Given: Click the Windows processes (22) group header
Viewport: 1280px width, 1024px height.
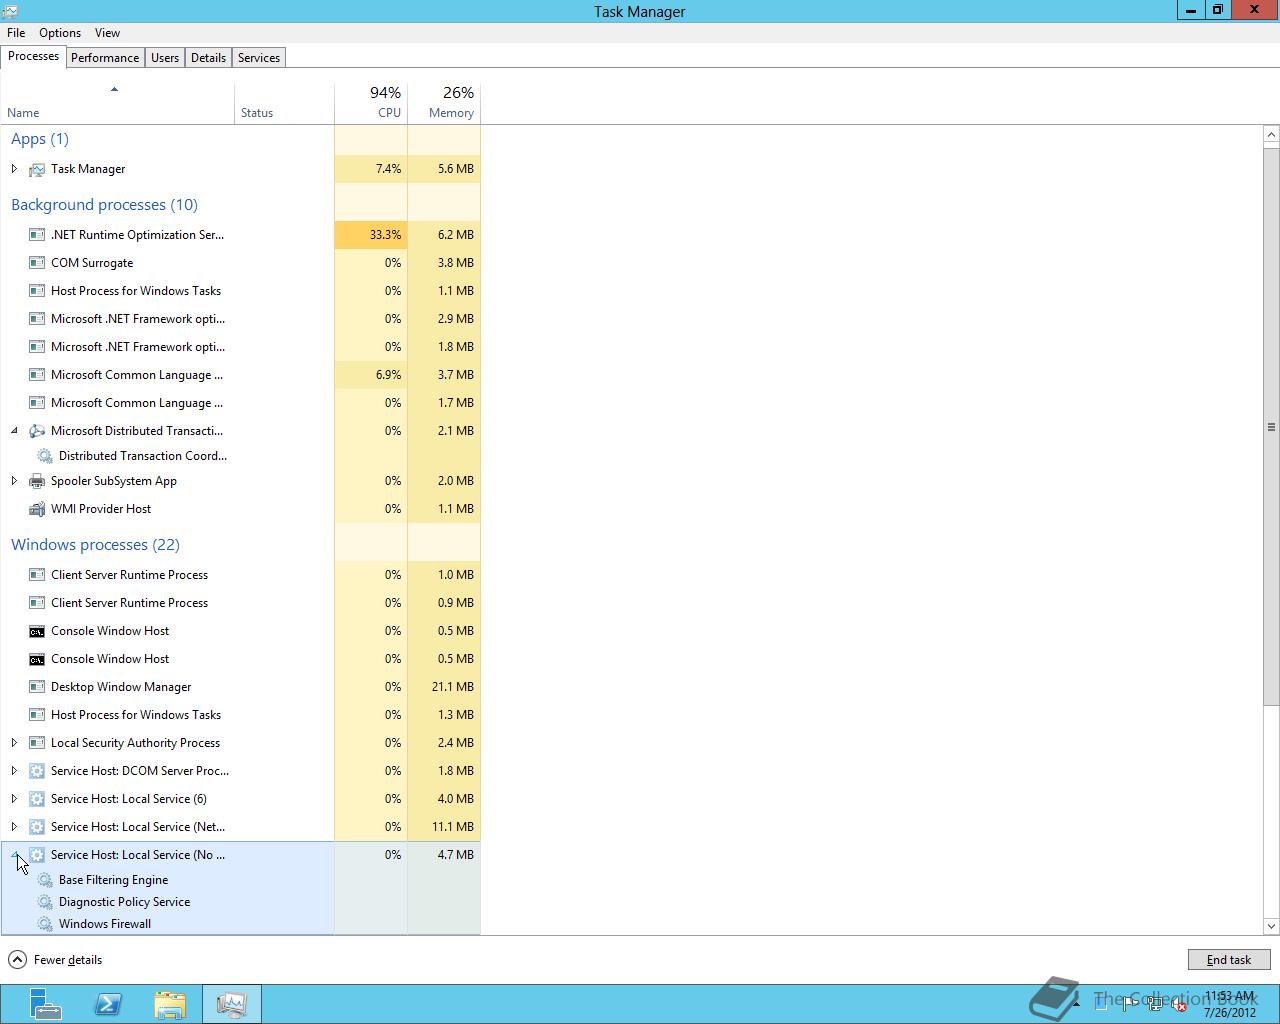Looking at the screenshot, I should (x=95, y=545).
